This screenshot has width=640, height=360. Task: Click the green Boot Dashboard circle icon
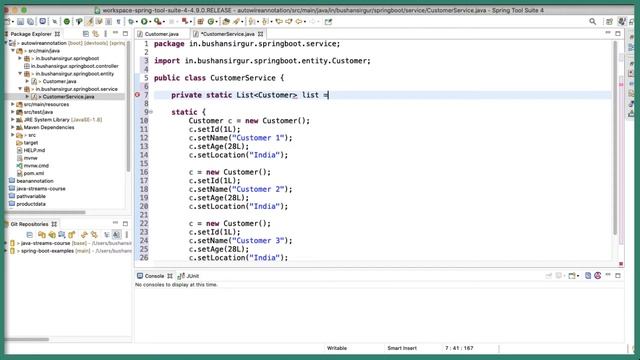pyautogui.click(x=67, y=21)
